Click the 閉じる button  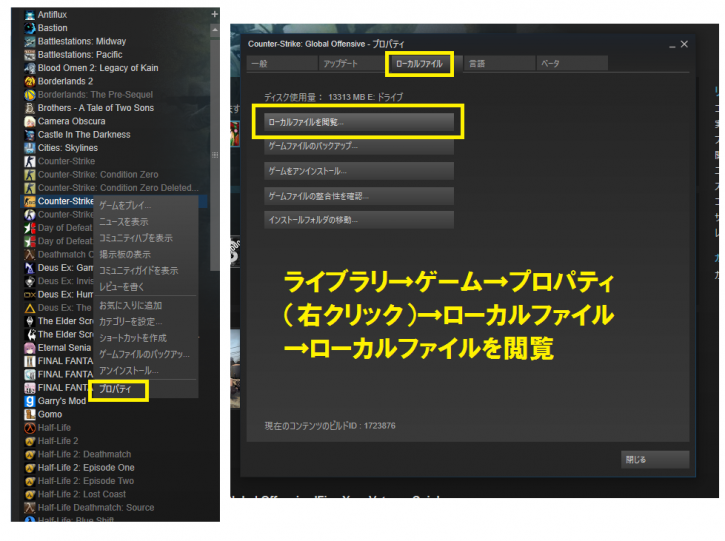tap(655, 460)
